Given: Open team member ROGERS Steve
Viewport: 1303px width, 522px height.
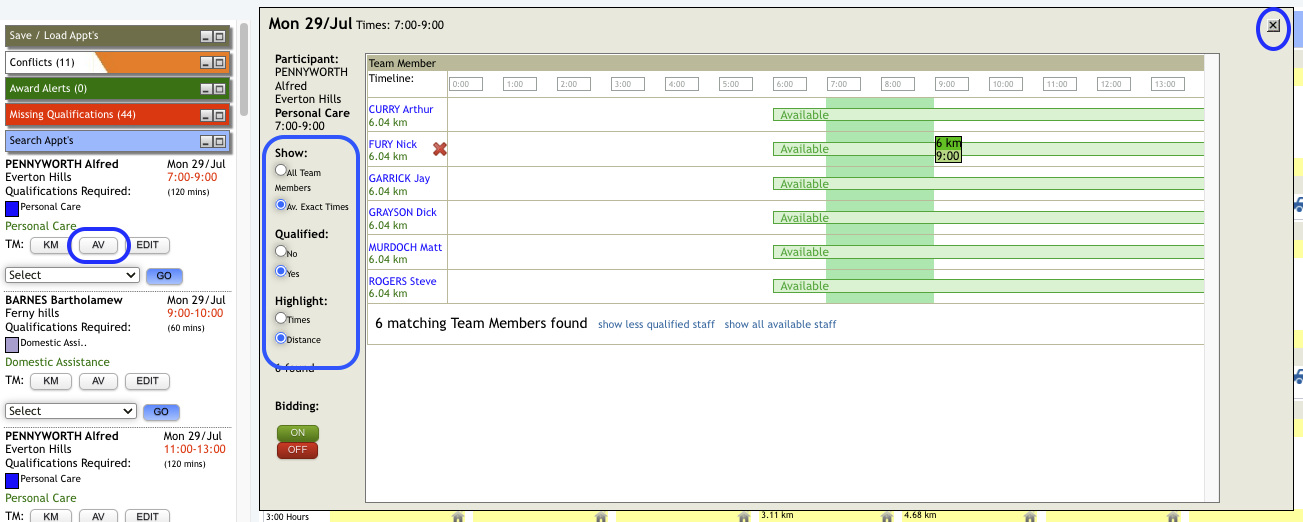Looking at the screenshot, I should 403,282.
